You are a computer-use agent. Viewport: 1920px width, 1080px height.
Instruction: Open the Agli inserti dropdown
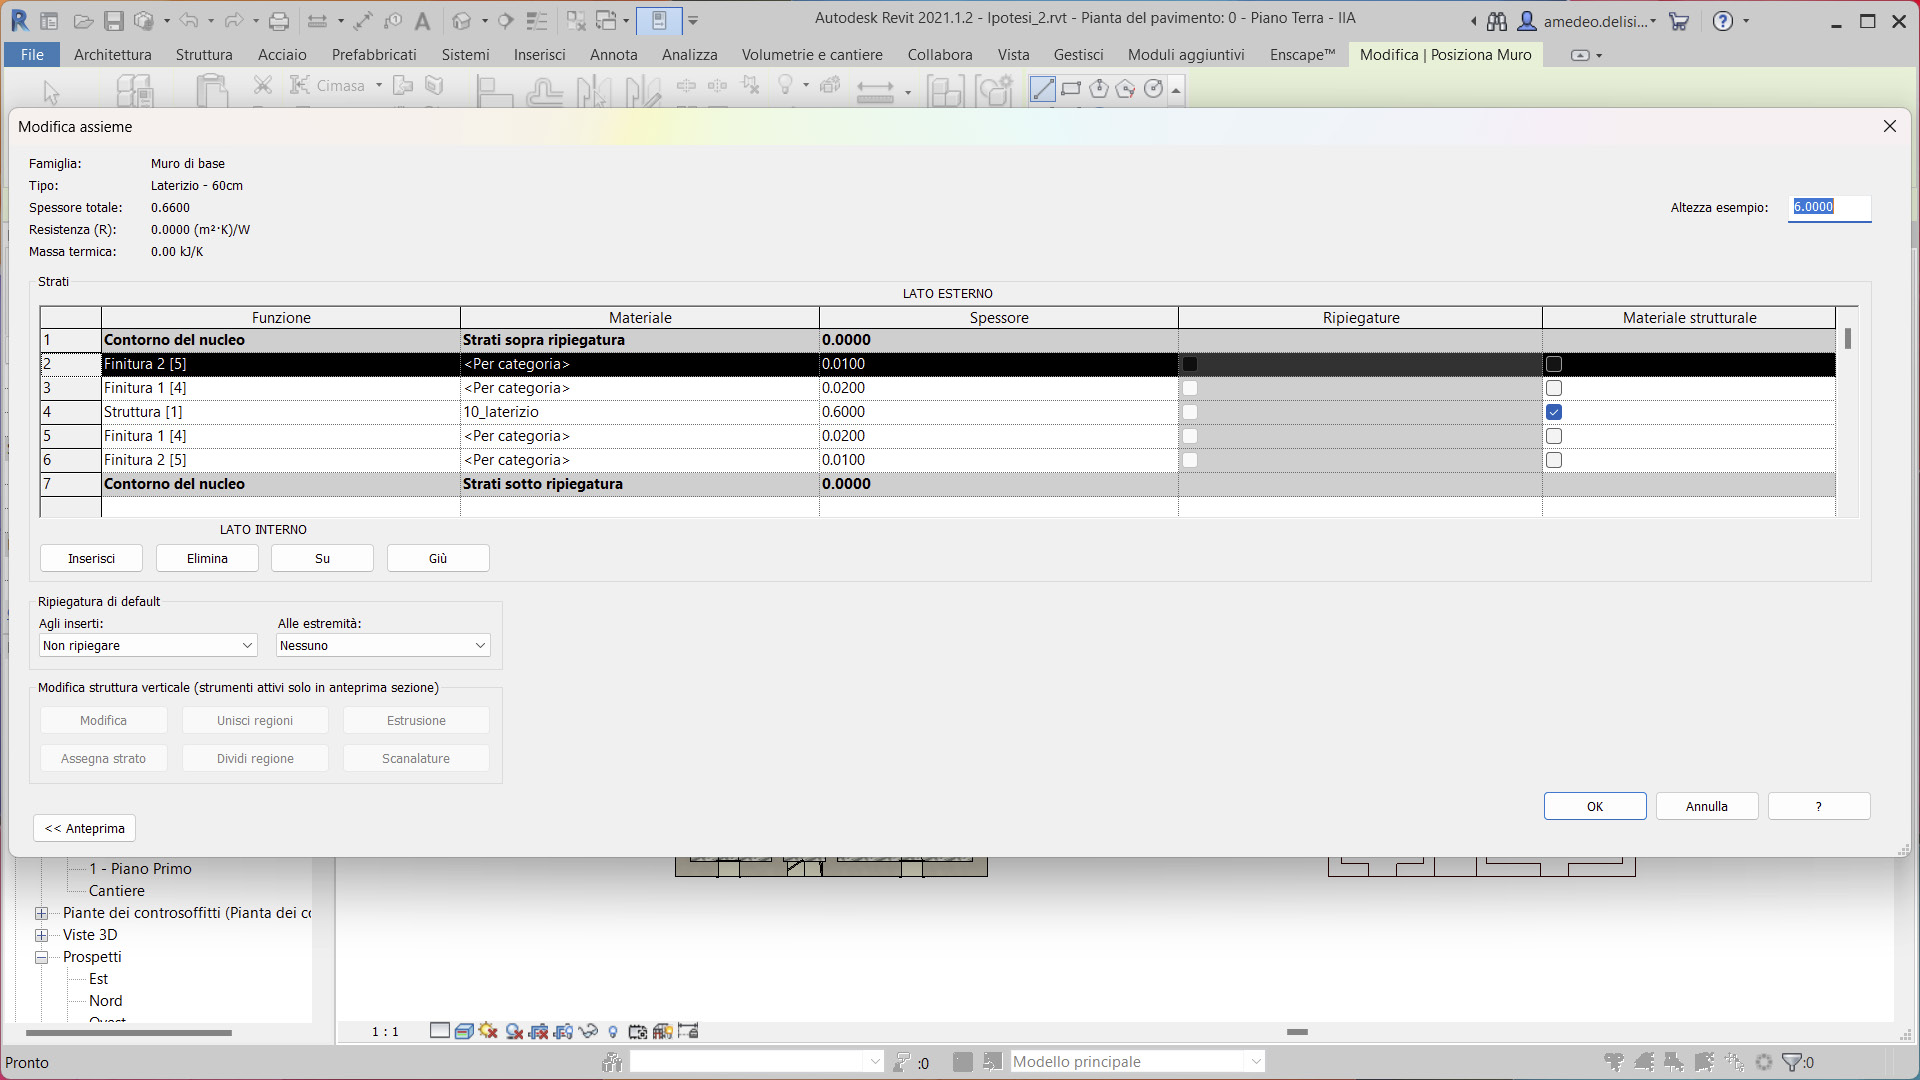point(148,646)
